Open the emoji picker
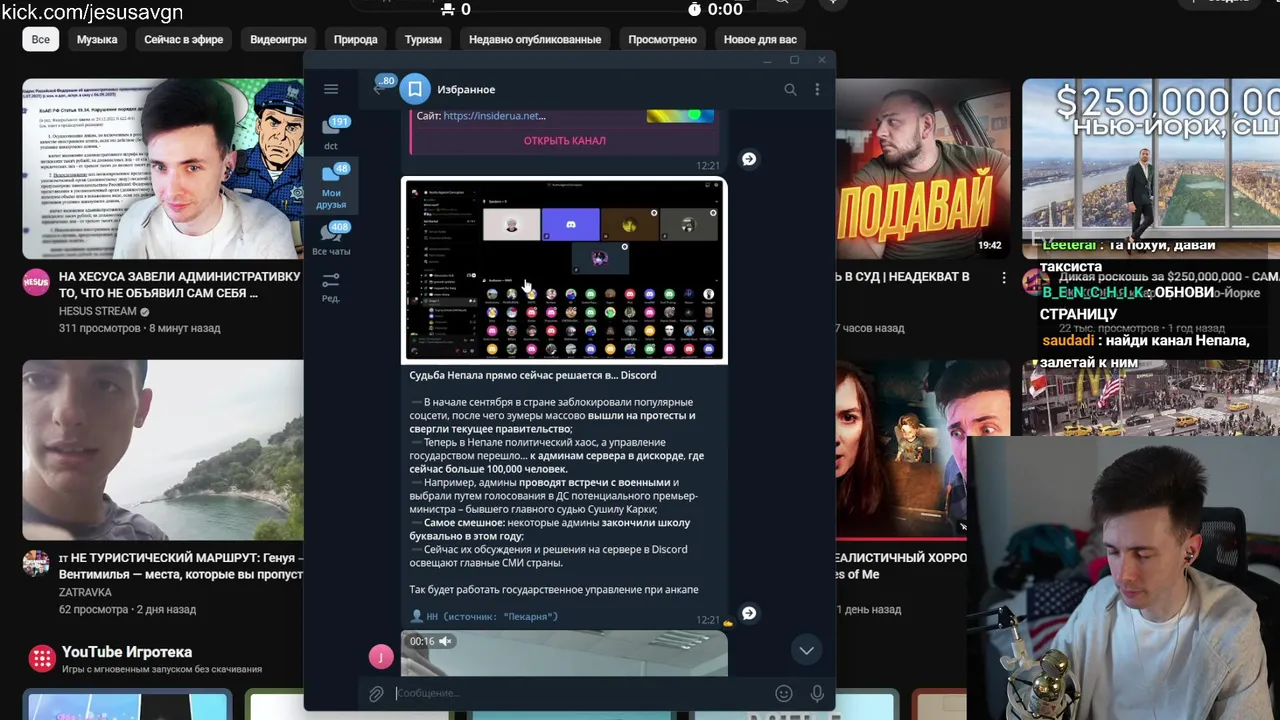 pos(784,693)
